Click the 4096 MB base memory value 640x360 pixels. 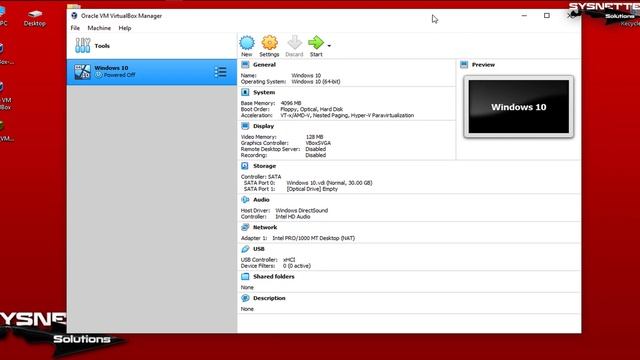pos(291,103)
